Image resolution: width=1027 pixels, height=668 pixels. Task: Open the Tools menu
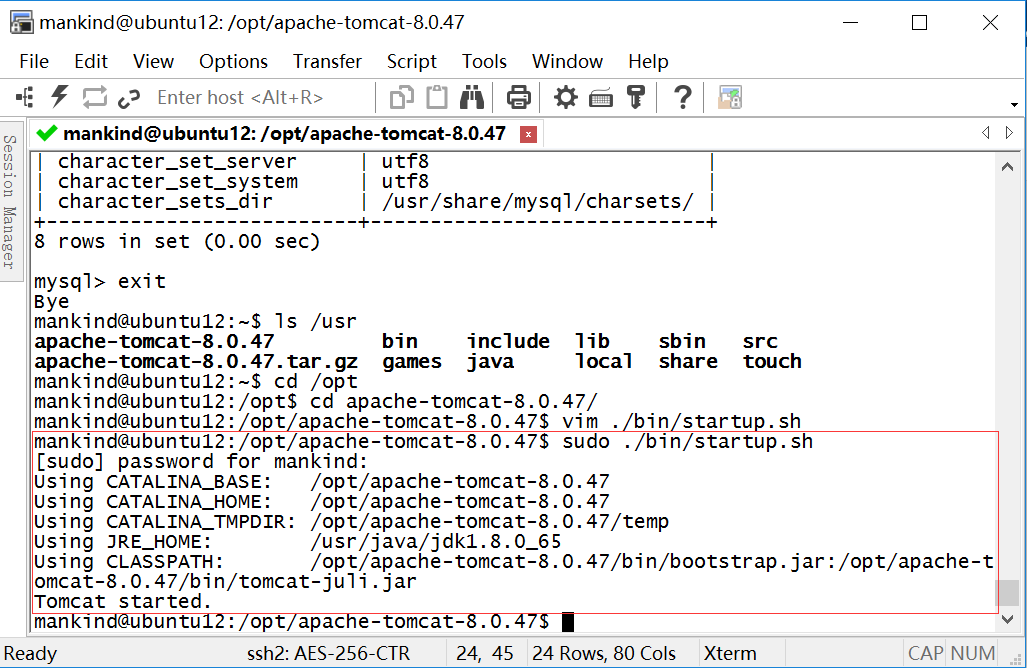point(484,62)
